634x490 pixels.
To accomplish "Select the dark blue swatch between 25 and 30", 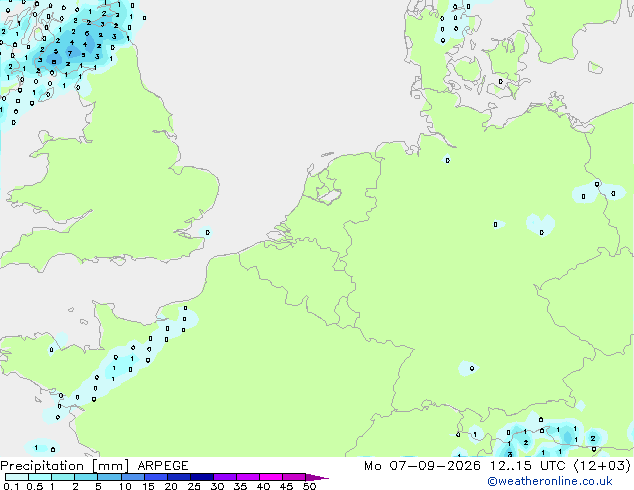I will pyautogui.click(x=202, y=477).
